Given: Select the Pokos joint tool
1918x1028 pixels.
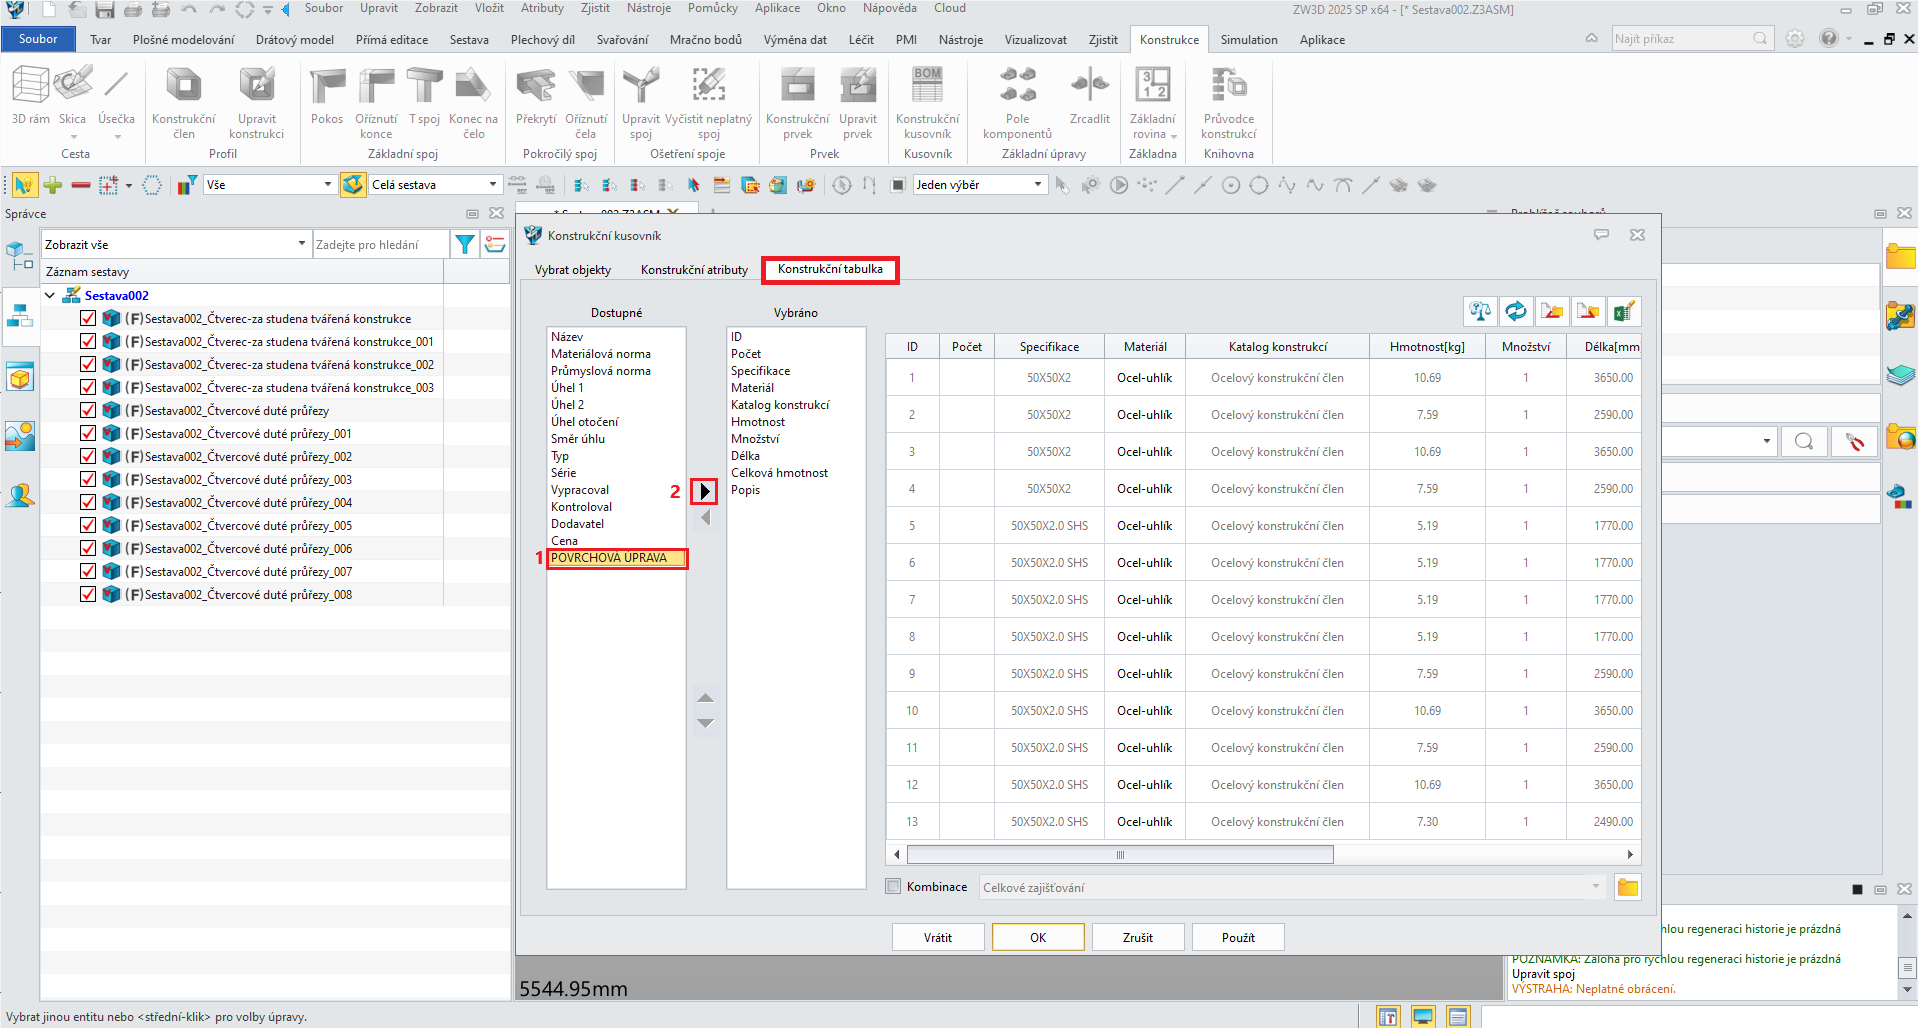Looking at the screenshot, I should point(327,96).
